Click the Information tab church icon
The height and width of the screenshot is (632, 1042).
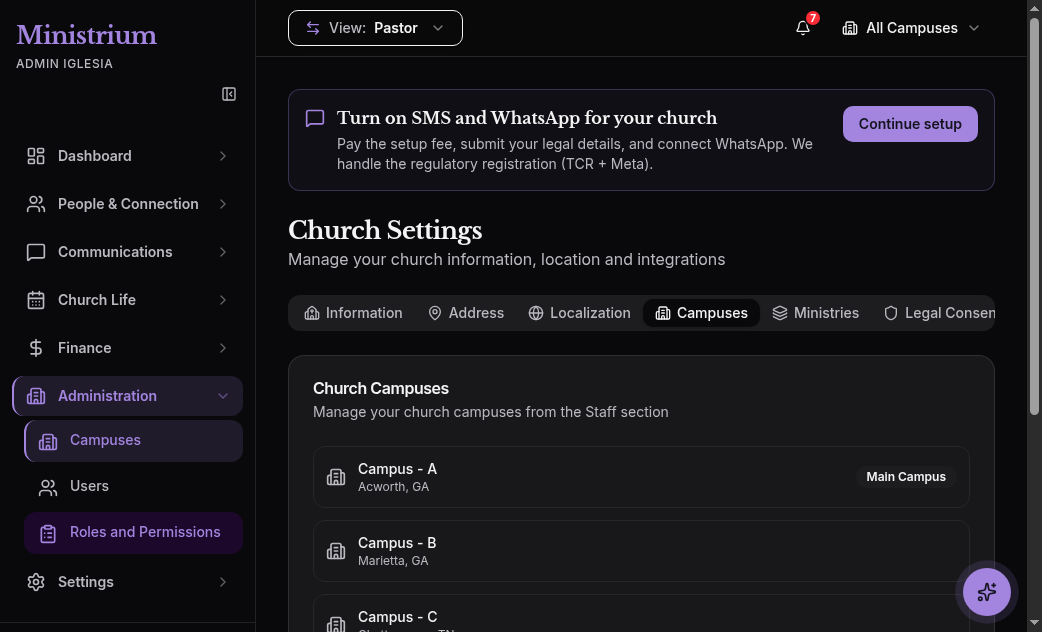pos(312,313)
